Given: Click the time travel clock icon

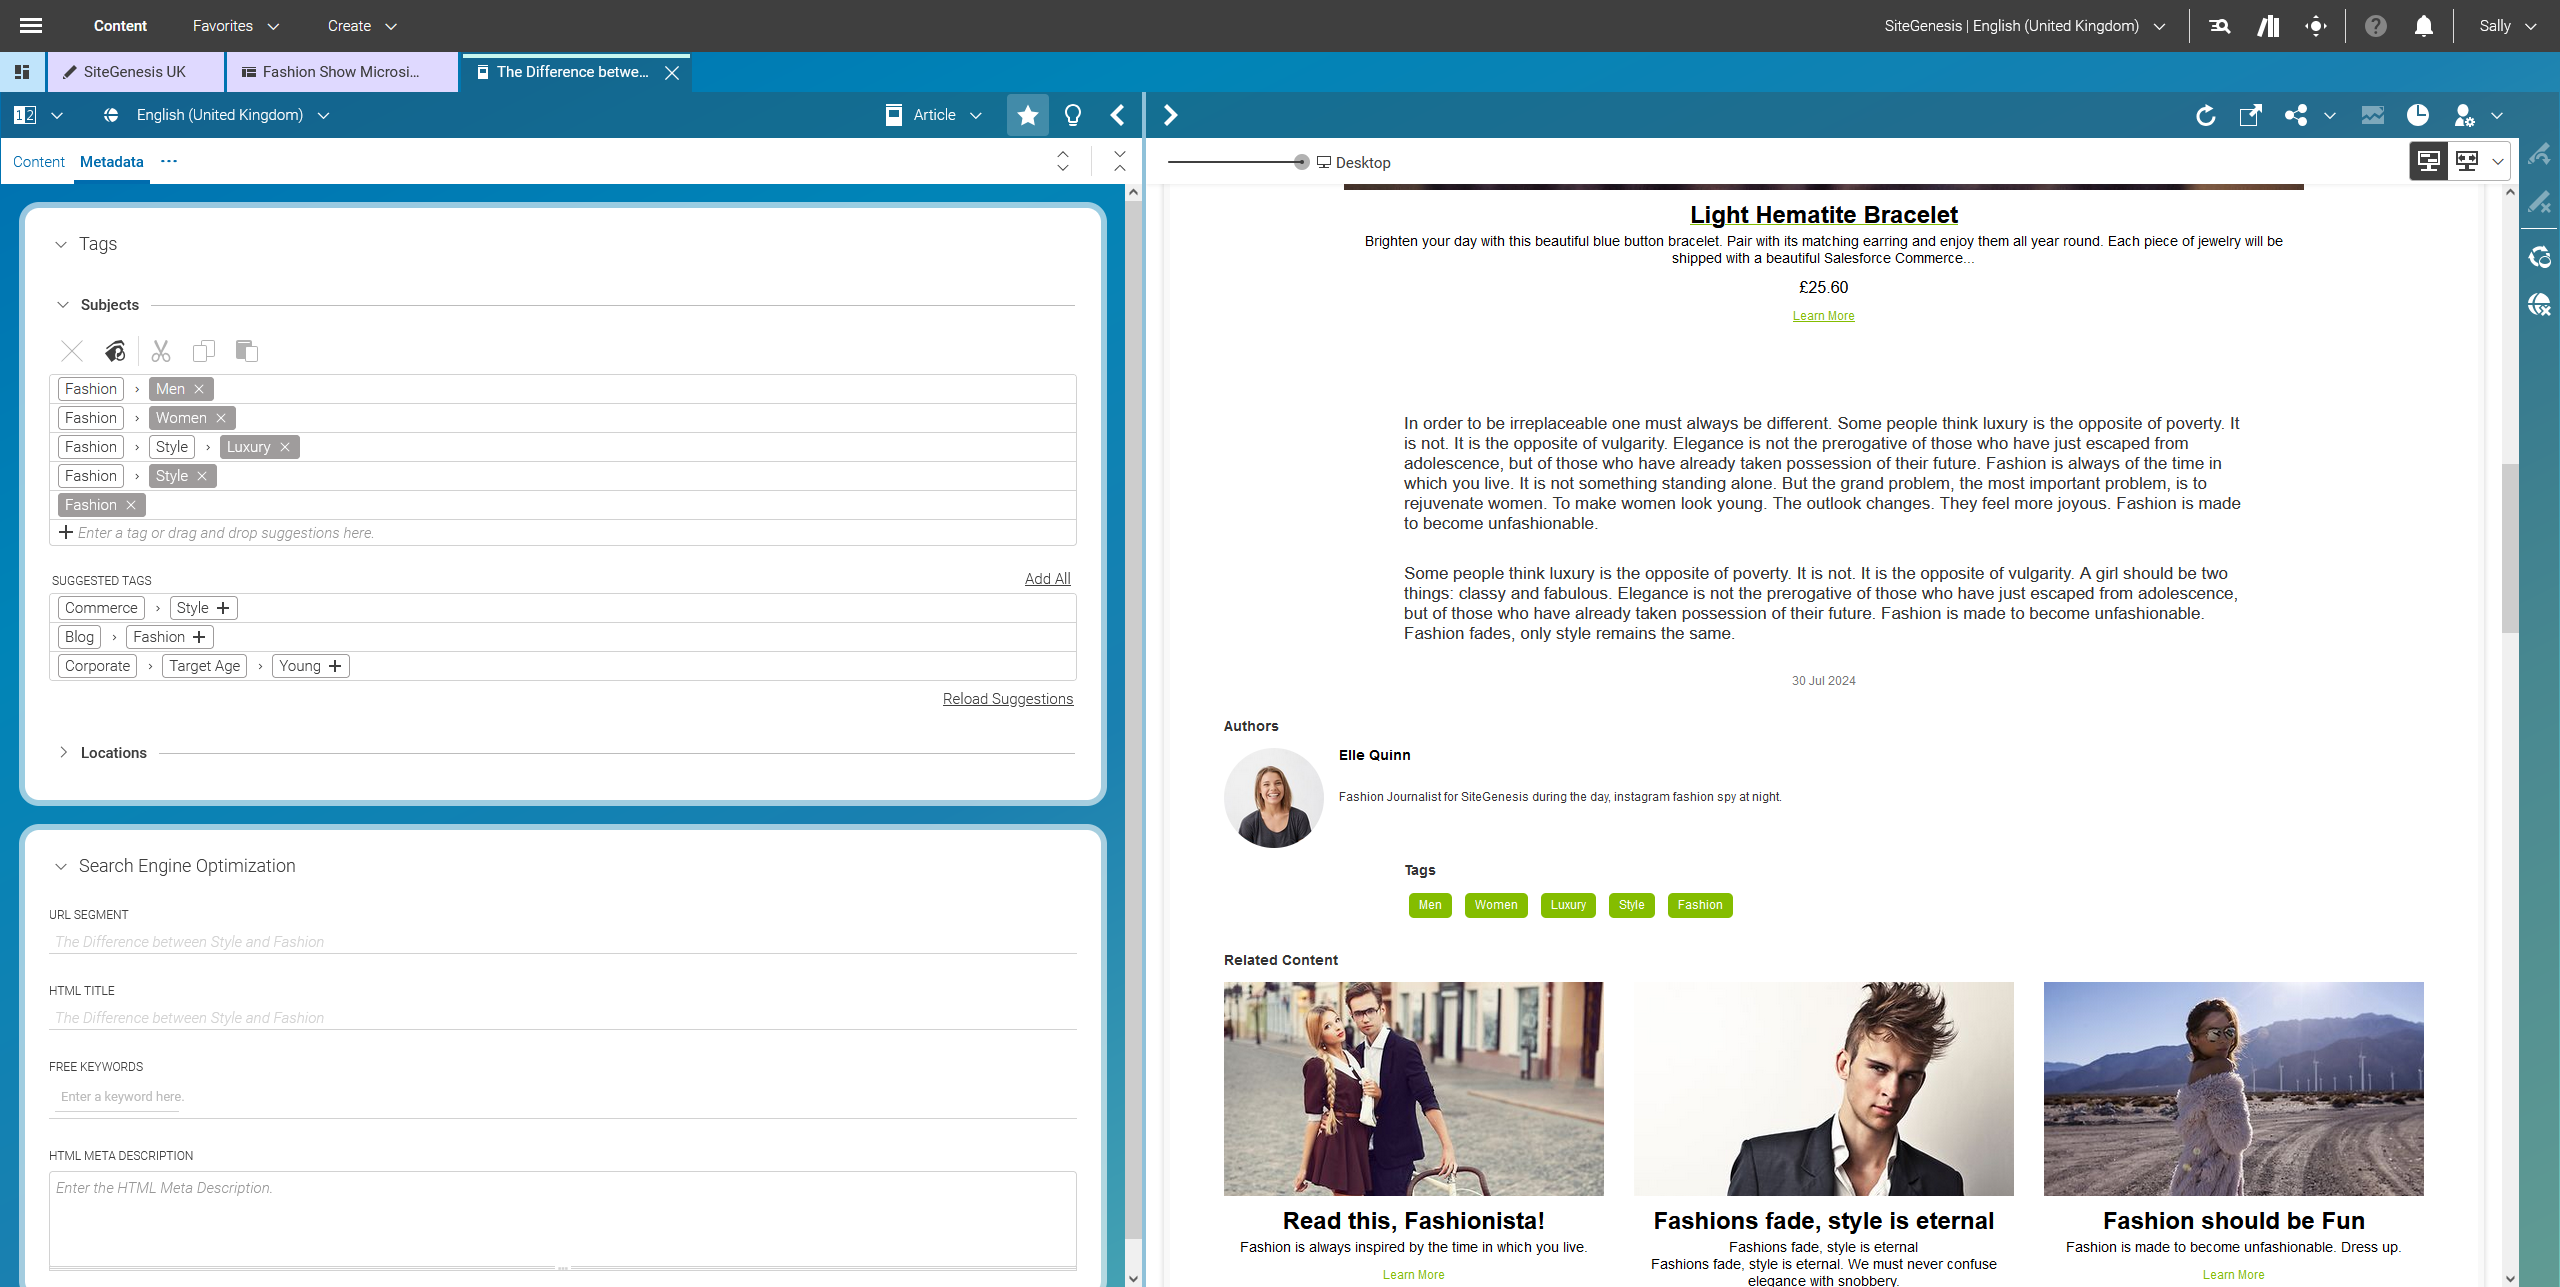Looking at the screenshot, I should [x=2418, y=115].
